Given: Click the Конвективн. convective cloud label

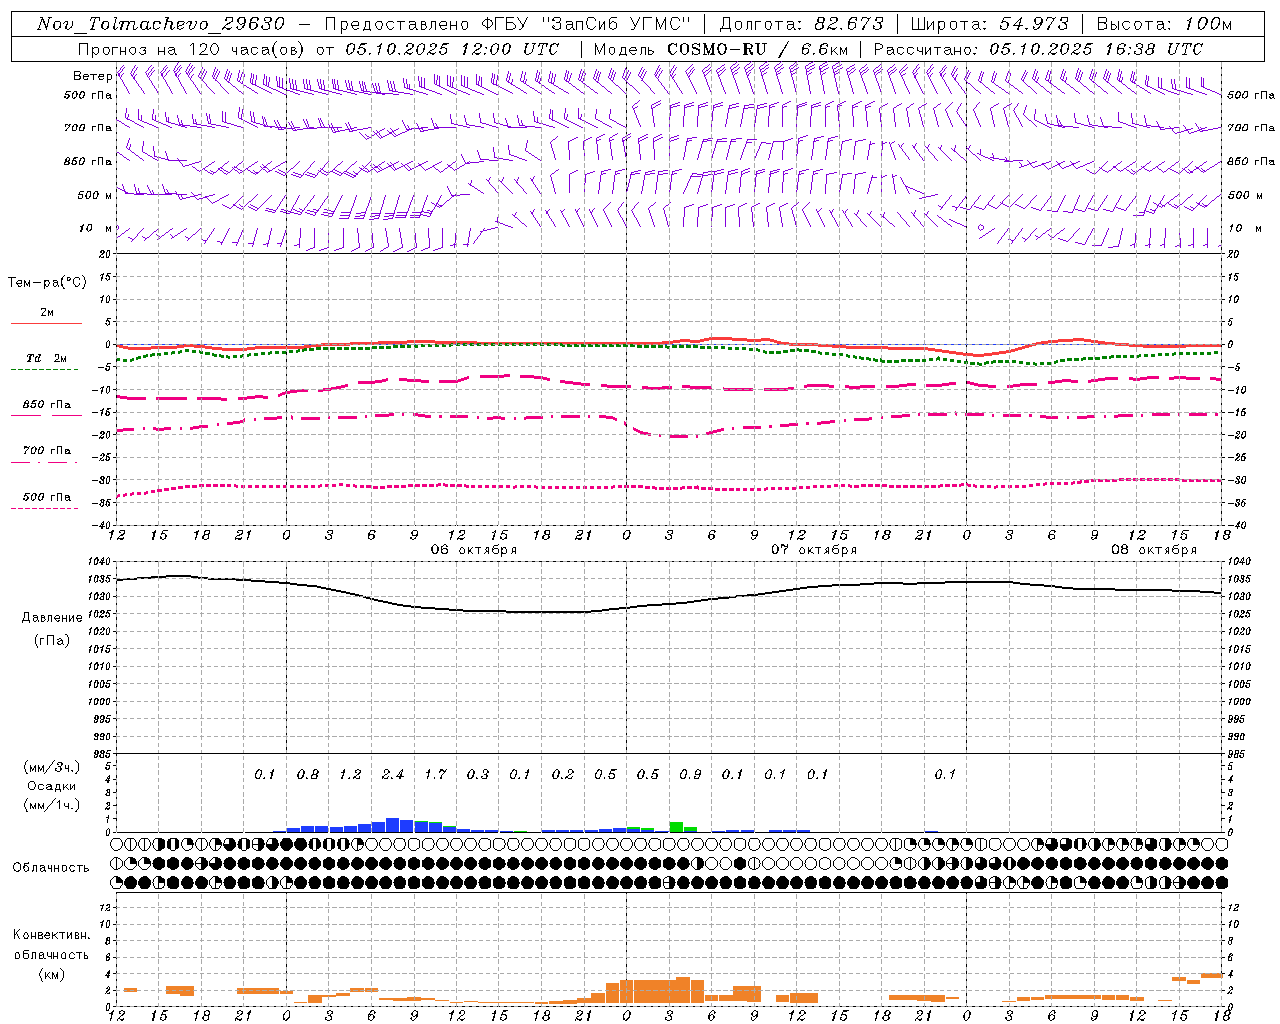Looking at the screenshot, I should tap(52, 935).
